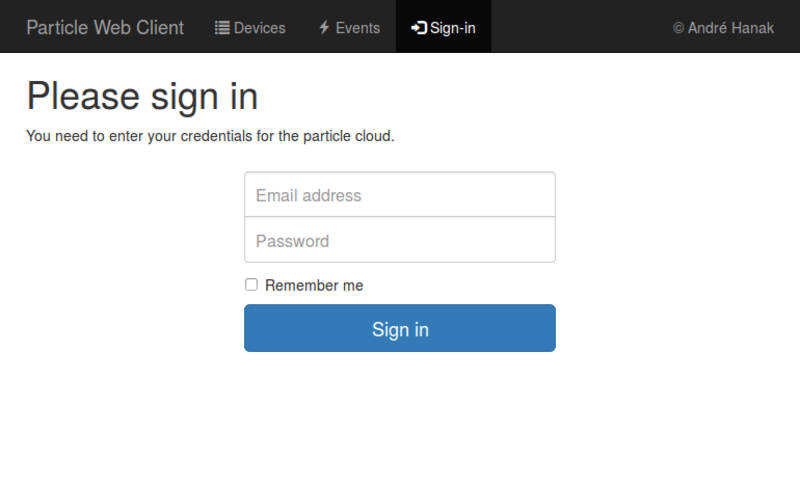
Task: Click the arrow icon beside Sign-in
Action: click(x=419, y=28)
